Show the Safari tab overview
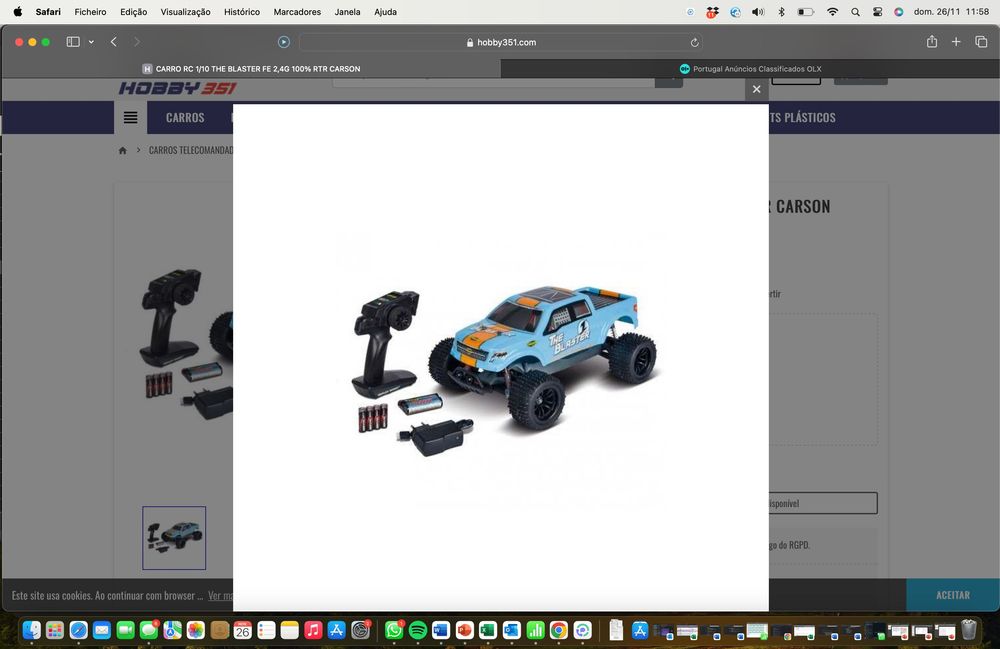 (x=981, y=42)
